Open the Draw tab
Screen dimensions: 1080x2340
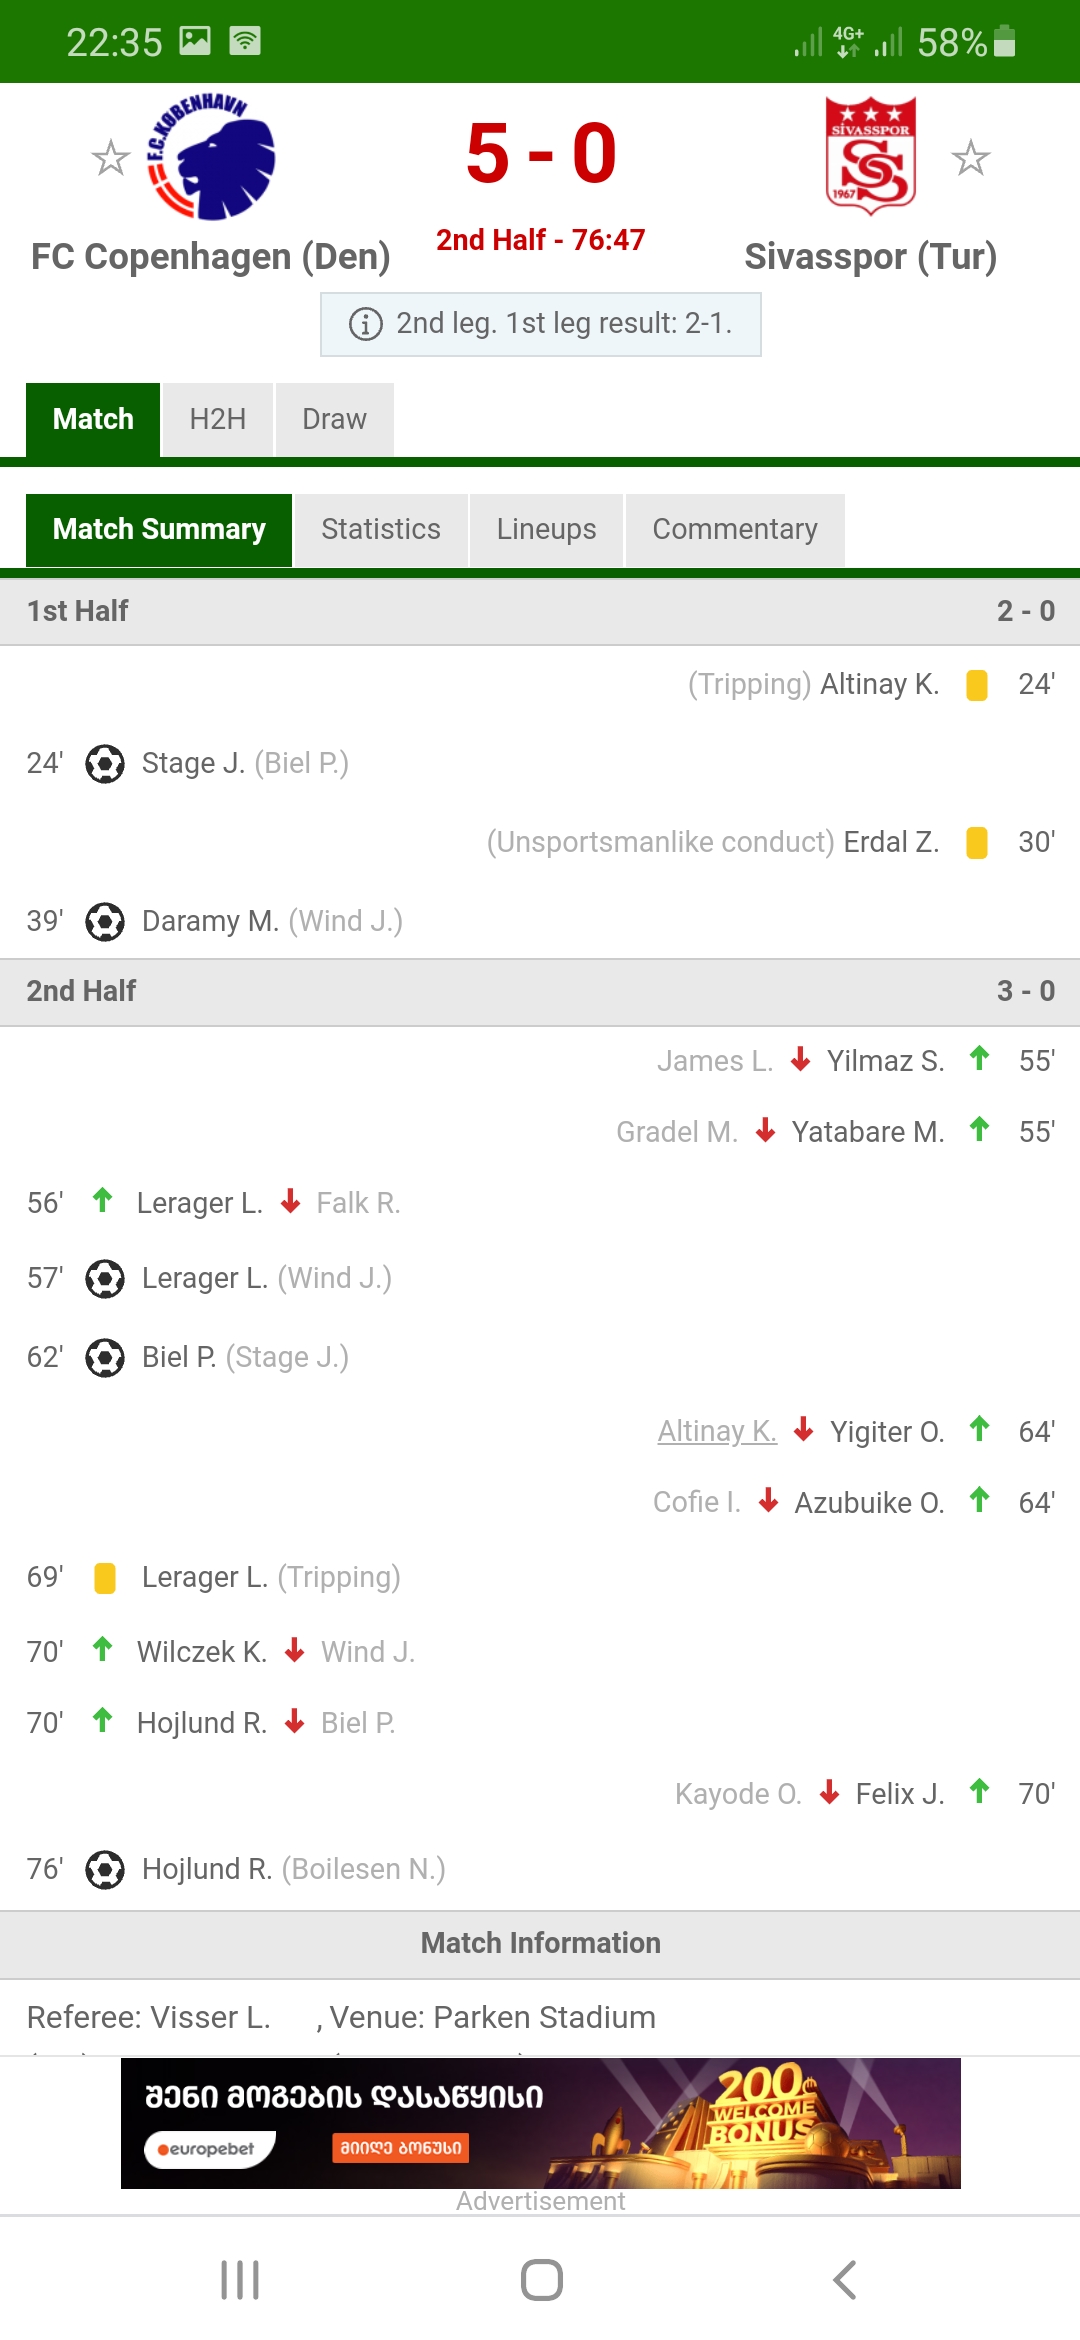[334, 419]
